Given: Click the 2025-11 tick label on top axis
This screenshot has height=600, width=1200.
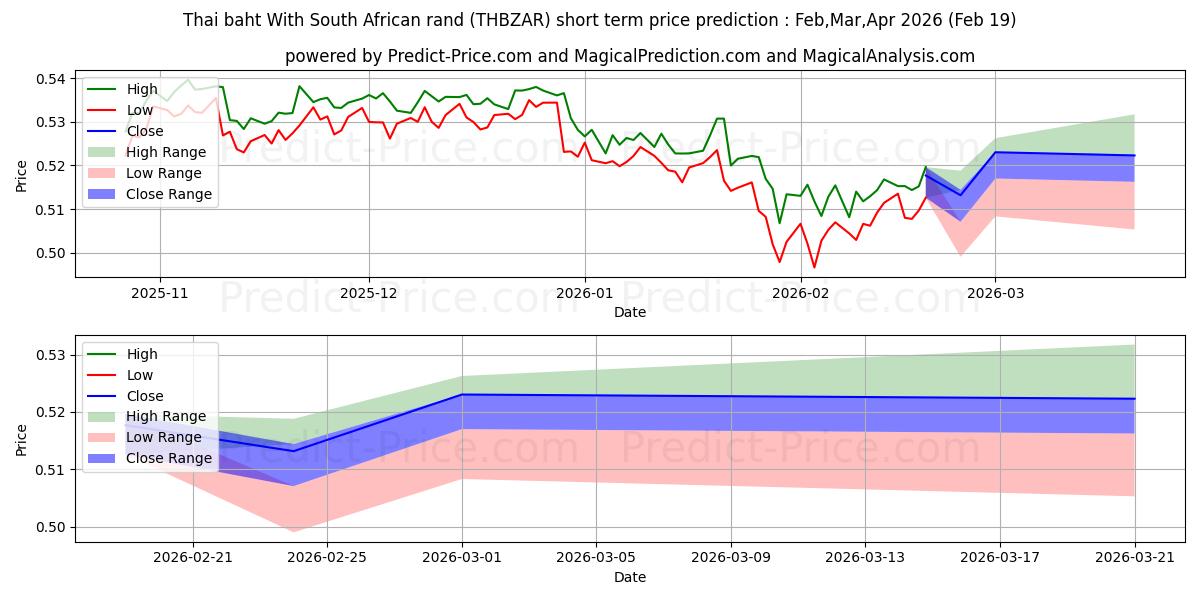Looking at the screenshot, I should 160,295.
